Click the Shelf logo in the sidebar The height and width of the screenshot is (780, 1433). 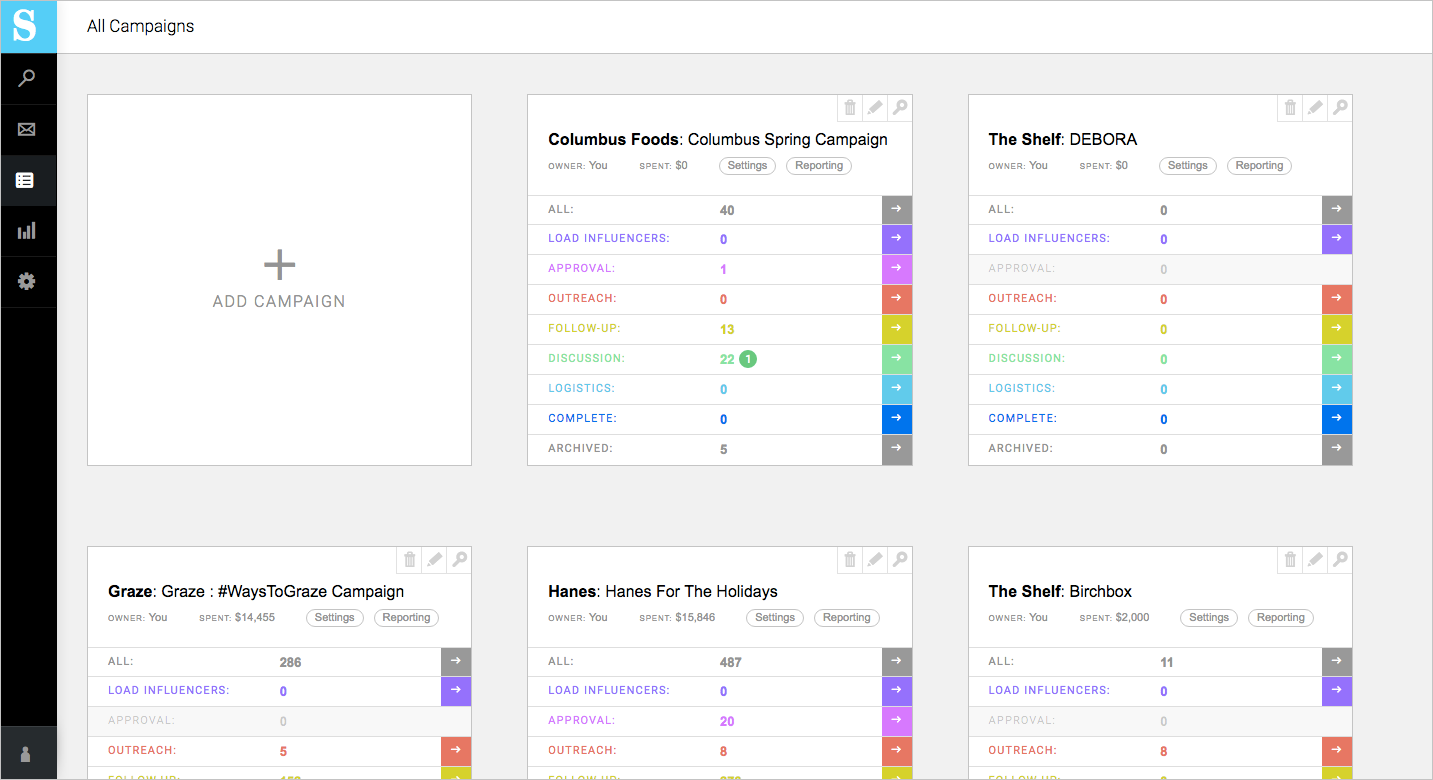(x=28, y=26)
